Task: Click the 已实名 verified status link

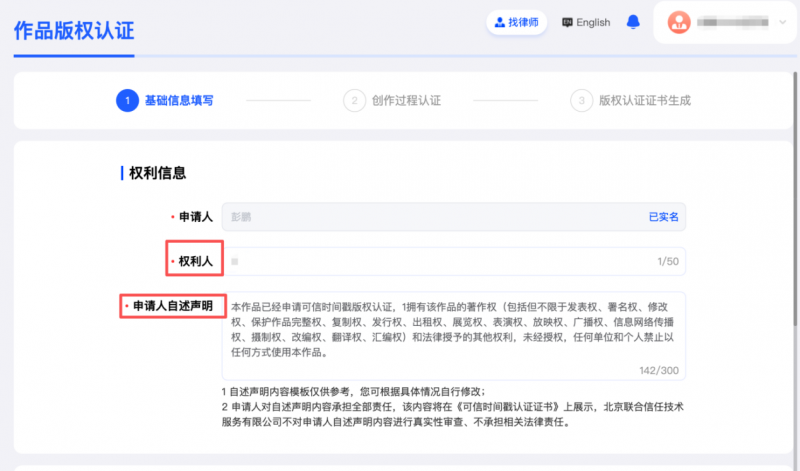Action: pyautogui.click(x=664, y=217)
